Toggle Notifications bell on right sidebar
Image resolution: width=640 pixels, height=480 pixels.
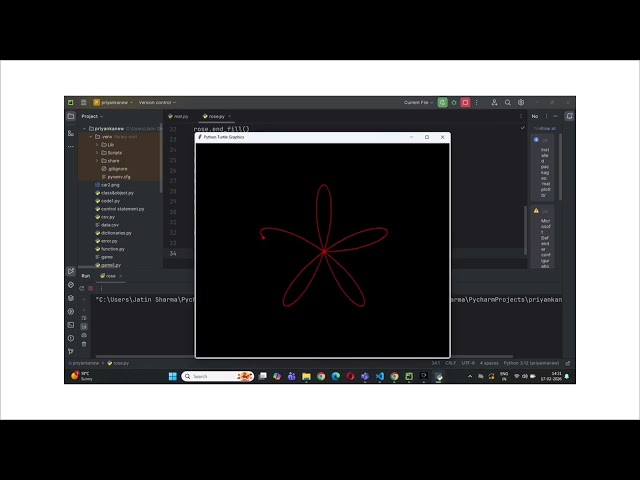pyautogui.click(x=569, y=116)
